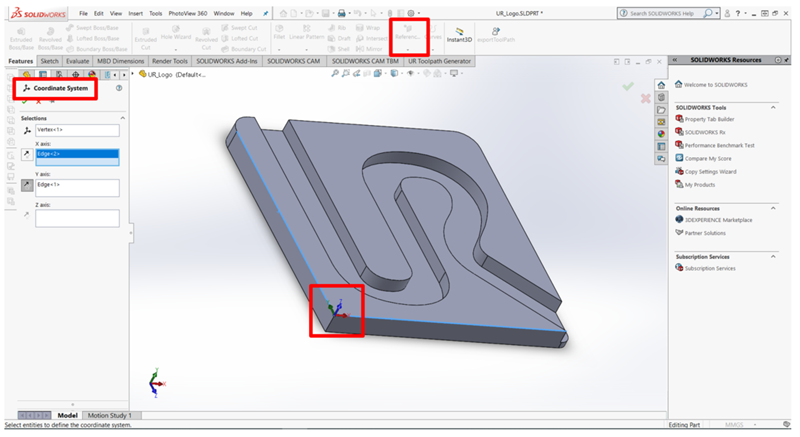Open the Curves dropdown arrow
The height and width of the screenshot is (437, 800).
433,50
